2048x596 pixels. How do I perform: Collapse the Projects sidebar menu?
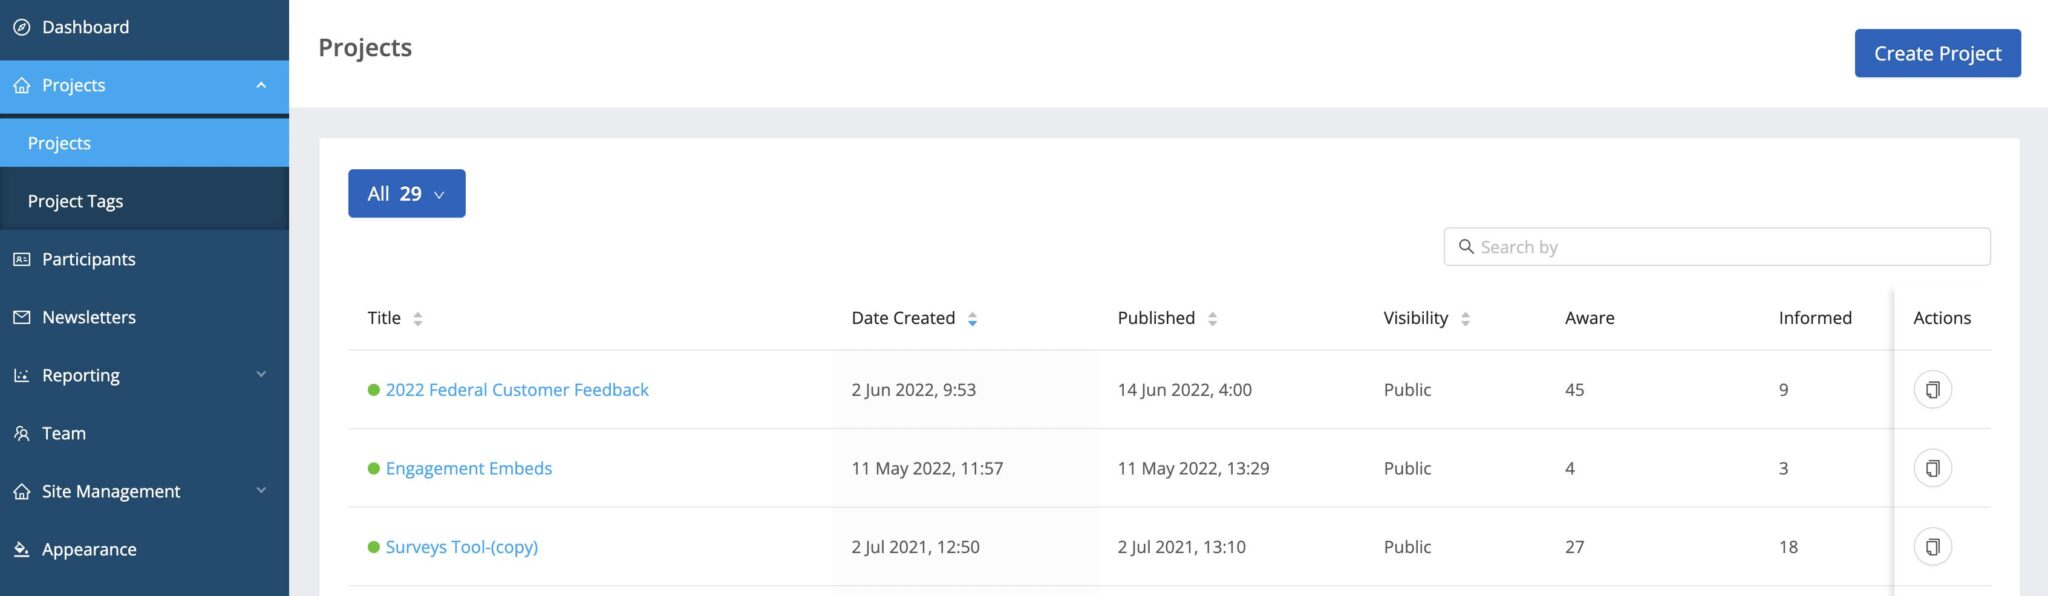[261, 85]
